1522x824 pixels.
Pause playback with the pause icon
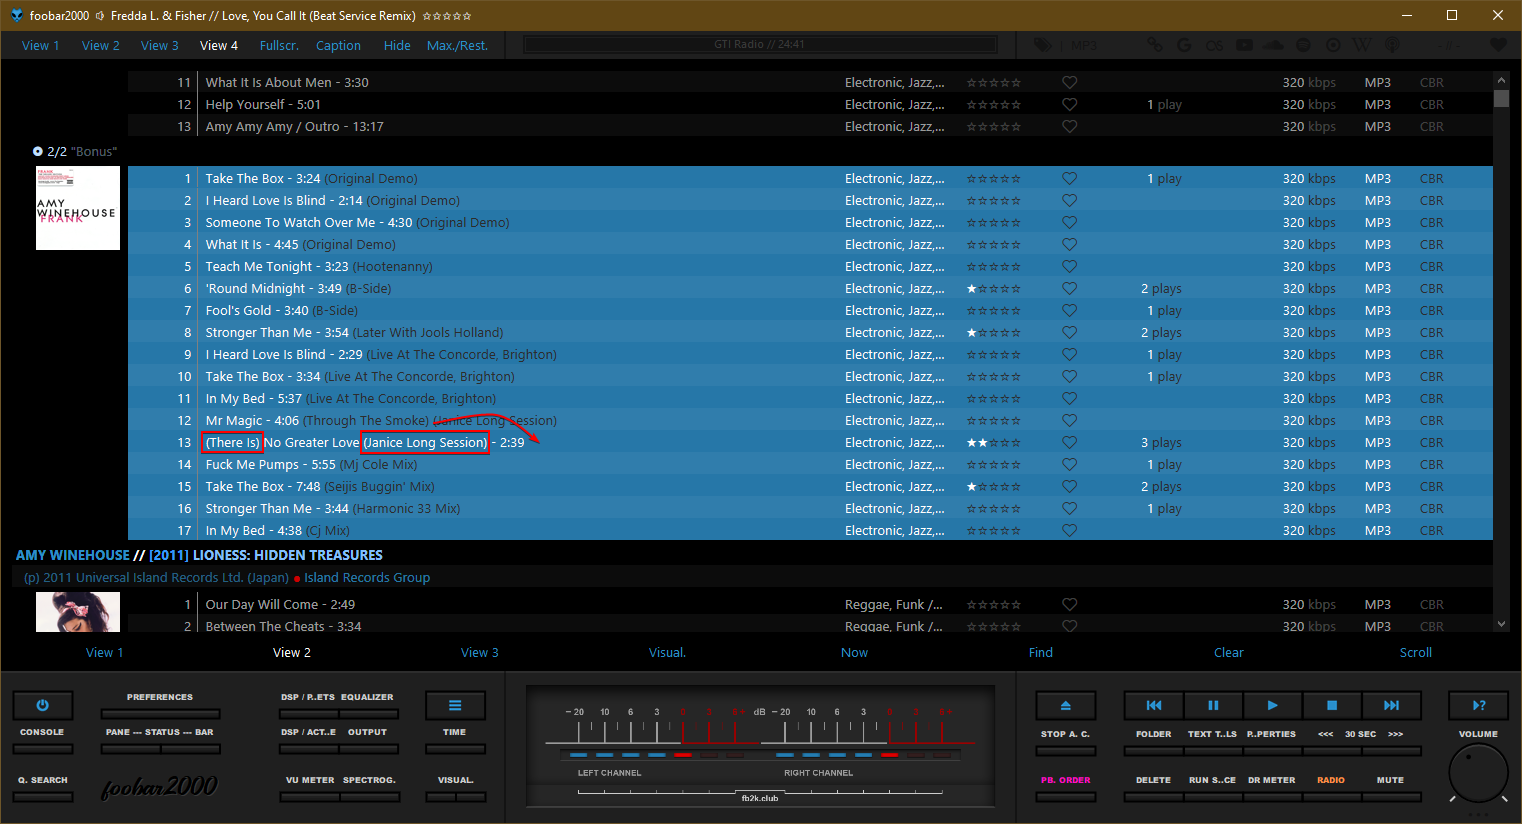(1213, 705)
